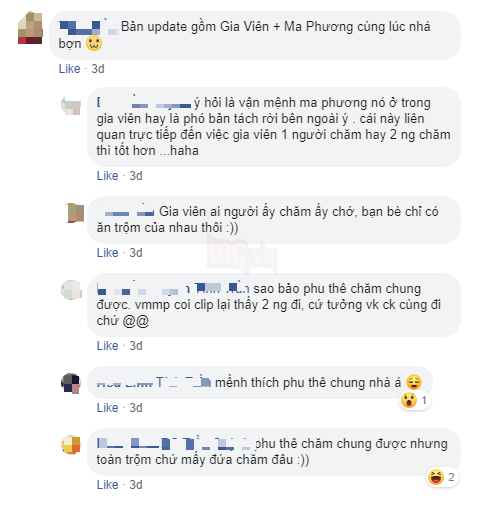The height and width of the screenshot is (508, 483).
Task: Open the orange avatar of last reply
Action: (x=71, y=445)
